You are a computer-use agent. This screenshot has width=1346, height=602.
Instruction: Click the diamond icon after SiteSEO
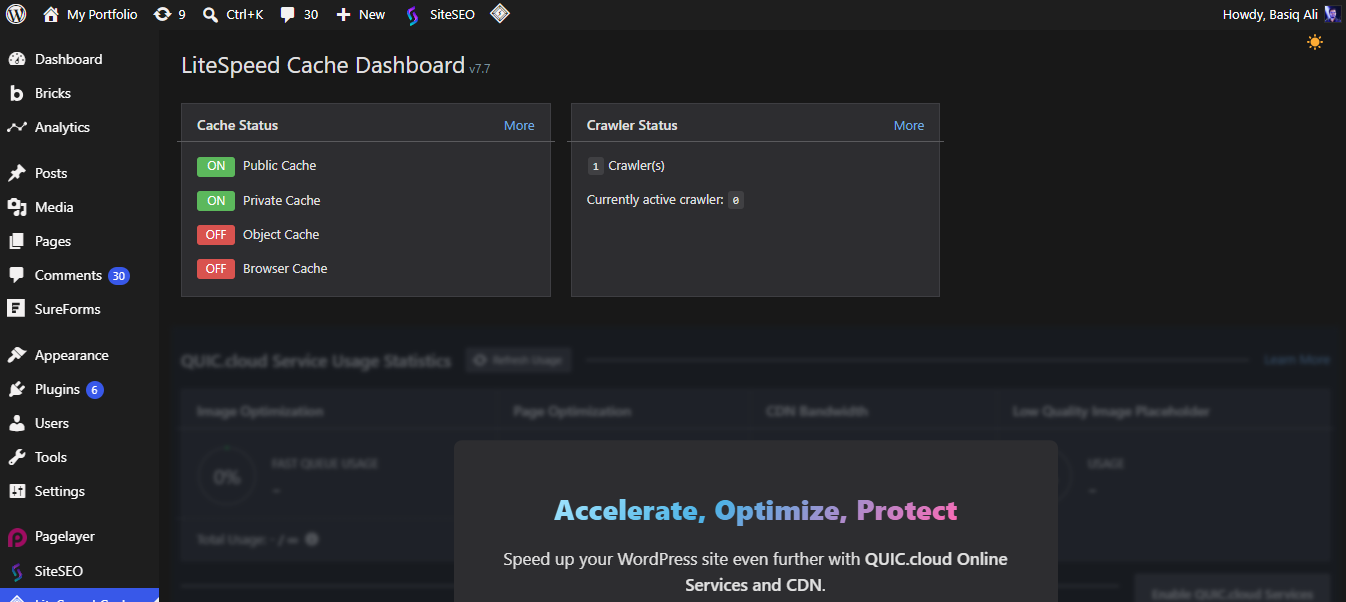coord(499,14)
